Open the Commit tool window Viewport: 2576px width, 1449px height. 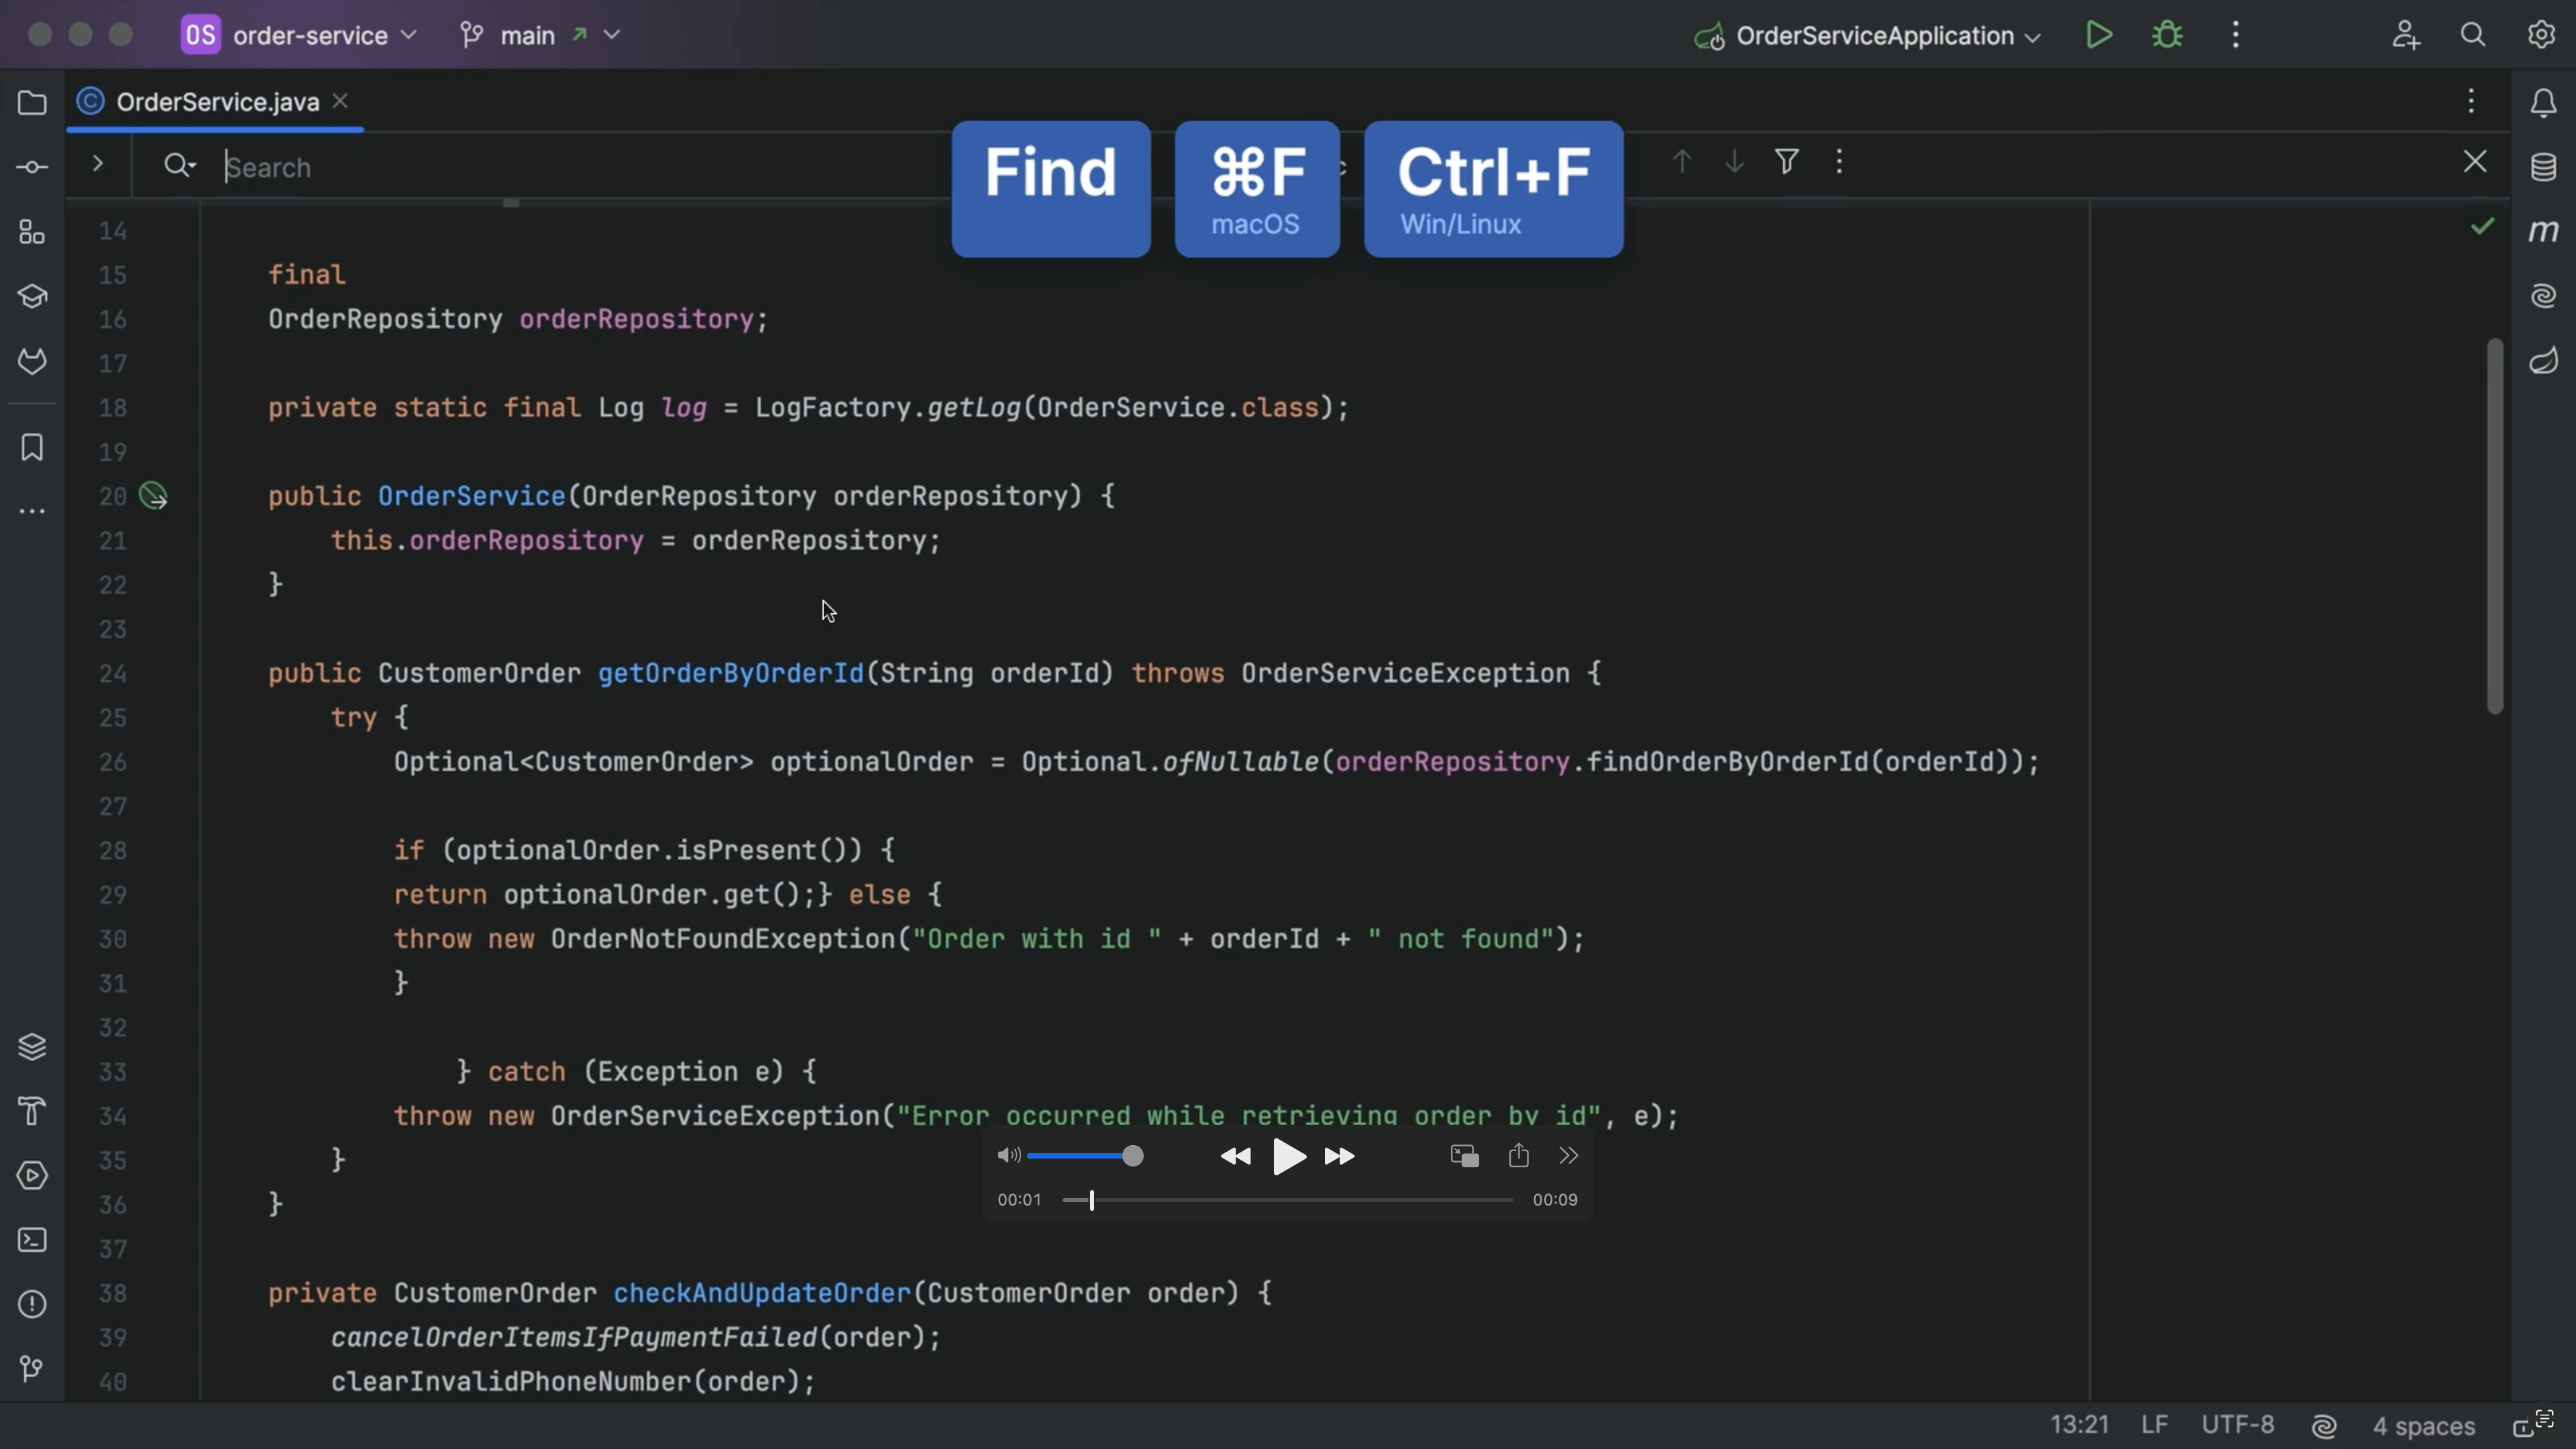(x=32, y=167)
